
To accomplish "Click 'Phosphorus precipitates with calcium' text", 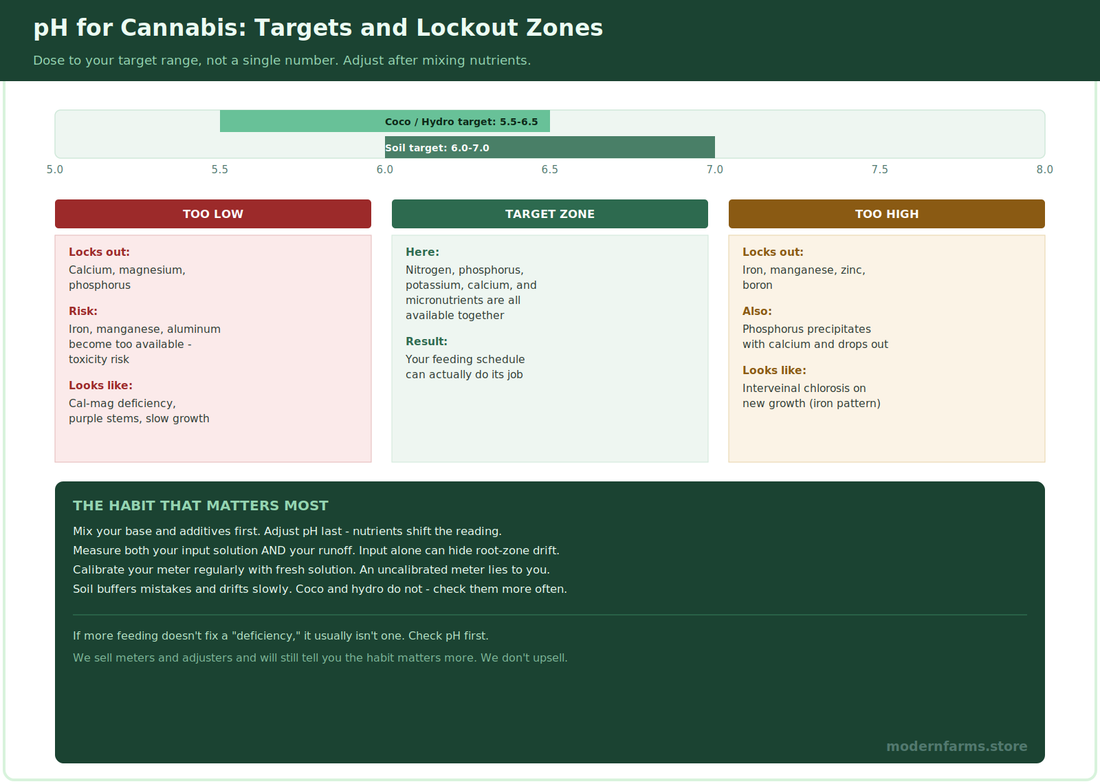I will click(815, 337).
